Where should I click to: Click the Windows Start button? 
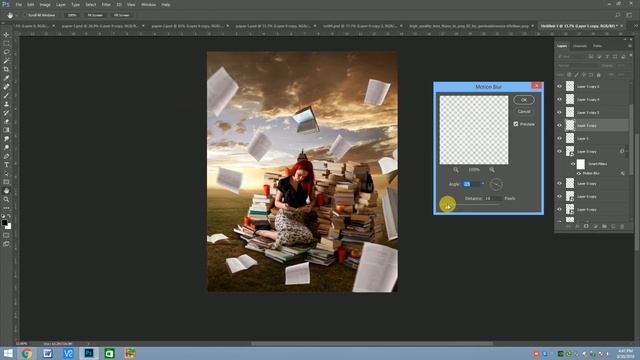tap(8, 353)
